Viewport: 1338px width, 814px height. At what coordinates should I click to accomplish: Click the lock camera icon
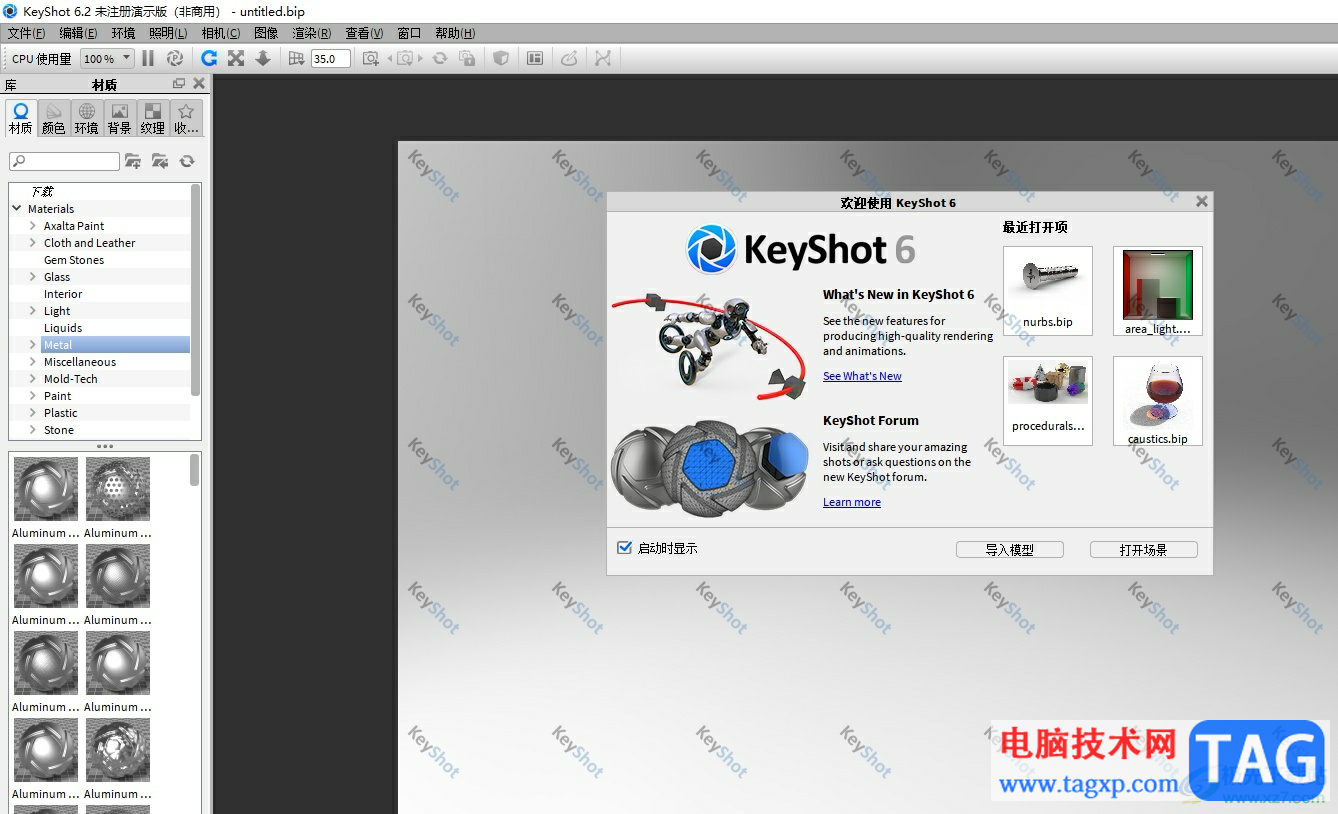pos(467,59)
